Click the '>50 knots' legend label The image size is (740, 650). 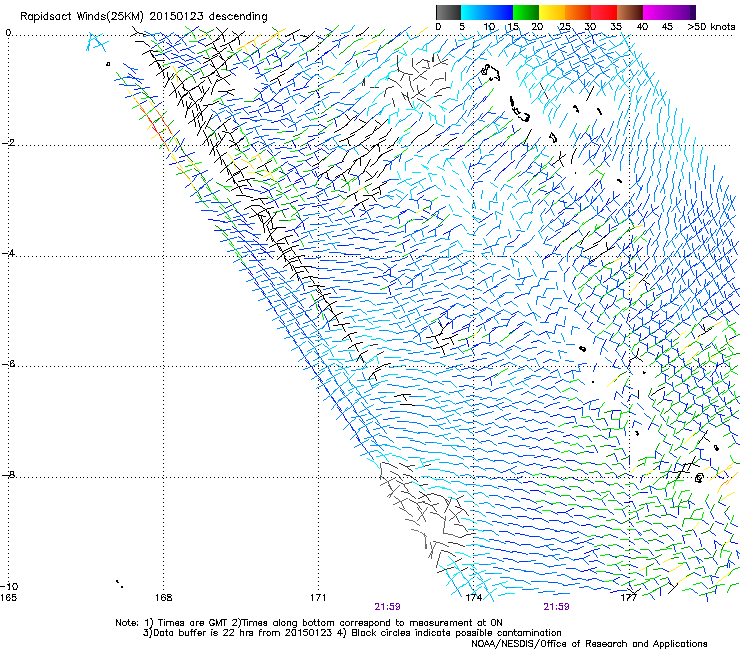point(711,27)
